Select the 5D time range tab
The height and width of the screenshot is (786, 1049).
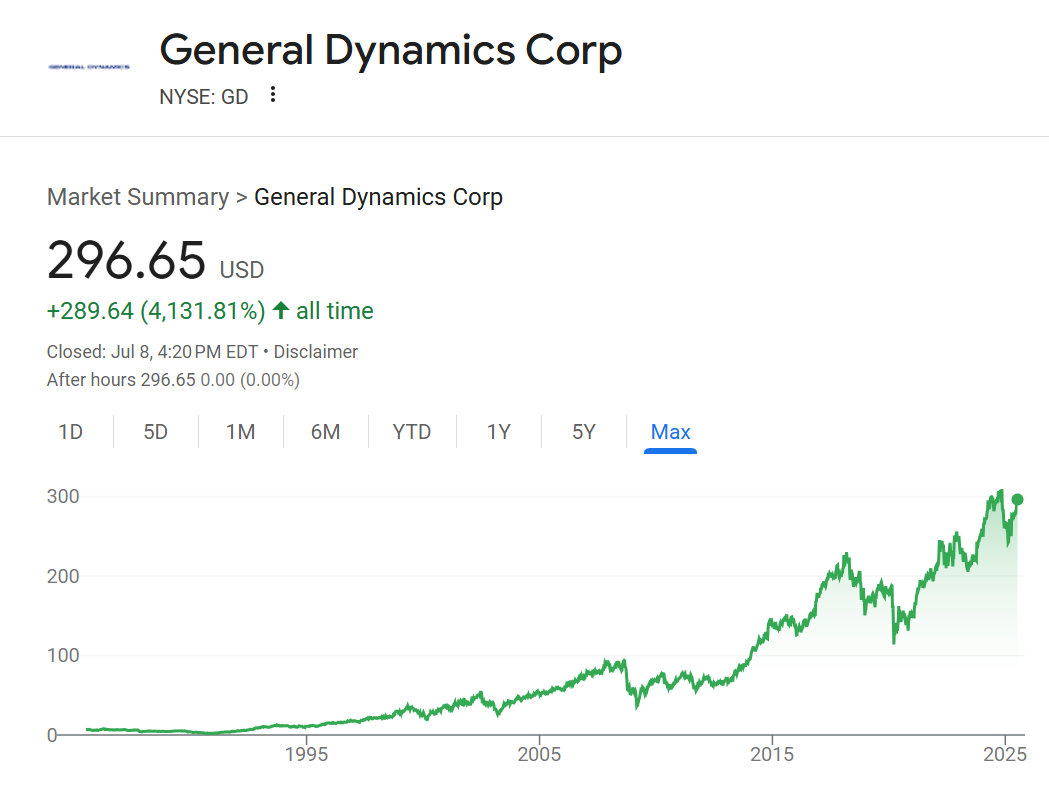coord(155,432)
